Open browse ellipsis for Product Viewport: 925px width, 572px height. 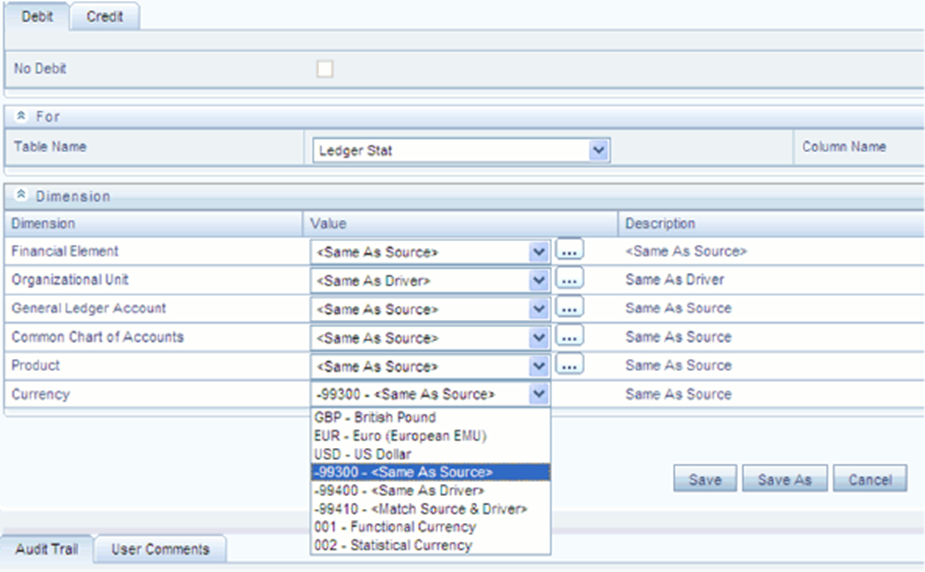click(569, 365)
